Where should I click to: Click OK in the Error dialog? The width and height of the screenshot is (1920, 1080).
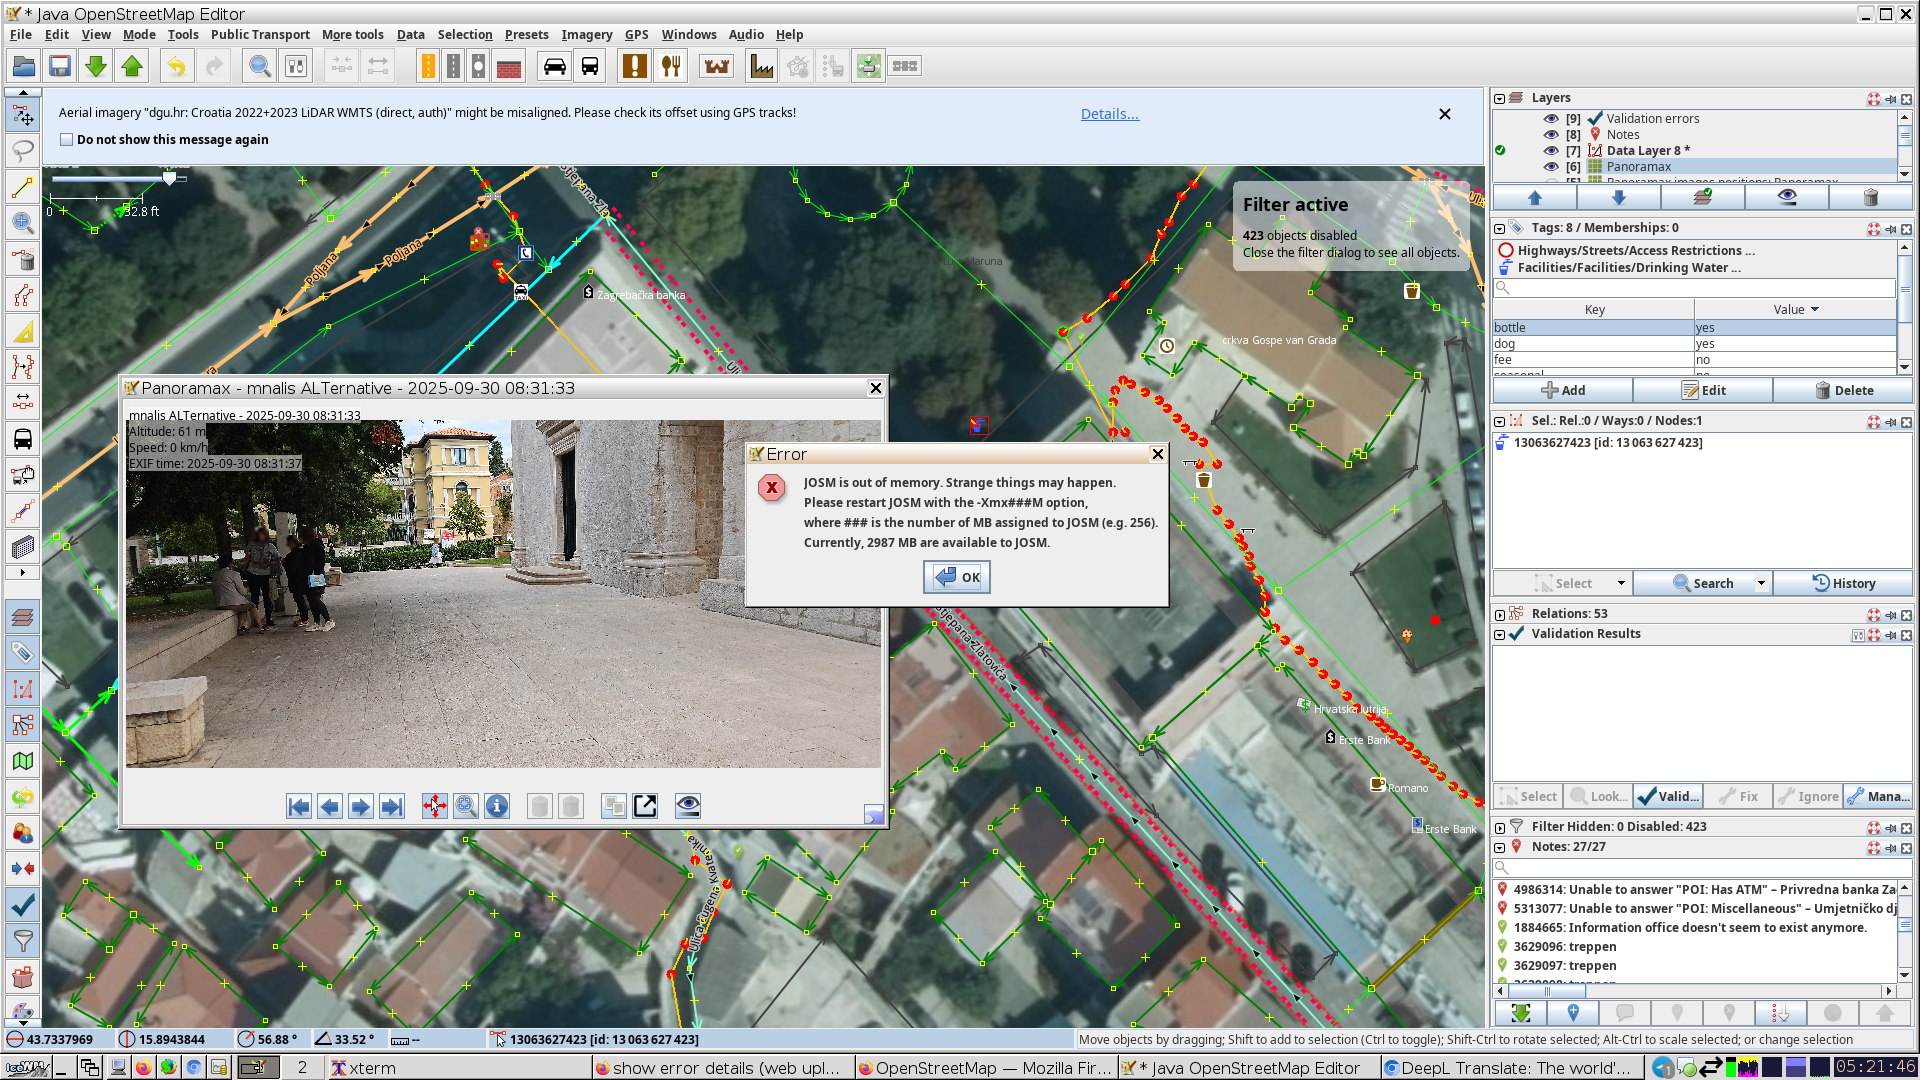pyautogui.click(x=957, y=577)
